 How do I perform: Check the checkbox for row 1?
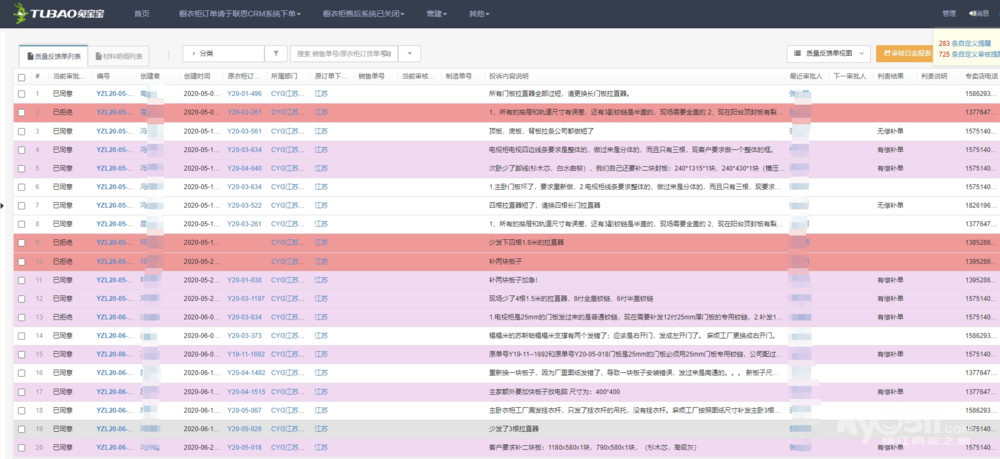pos(22,93)
